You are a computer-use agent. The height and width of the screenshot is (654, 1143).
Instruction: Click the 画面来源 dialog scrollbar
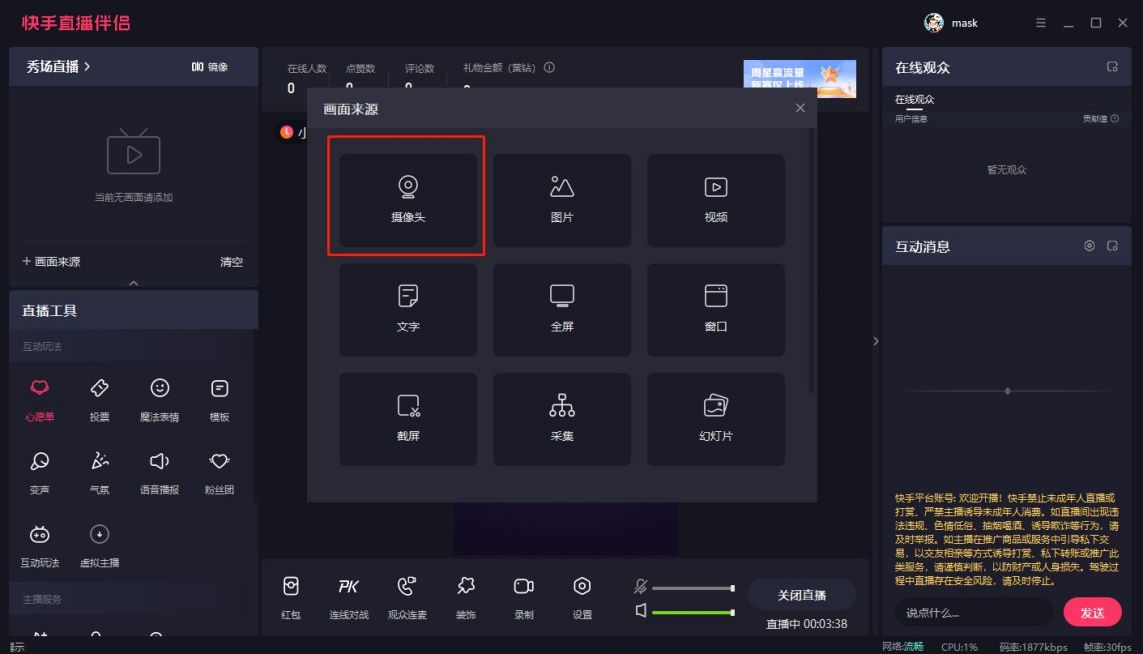811,262
